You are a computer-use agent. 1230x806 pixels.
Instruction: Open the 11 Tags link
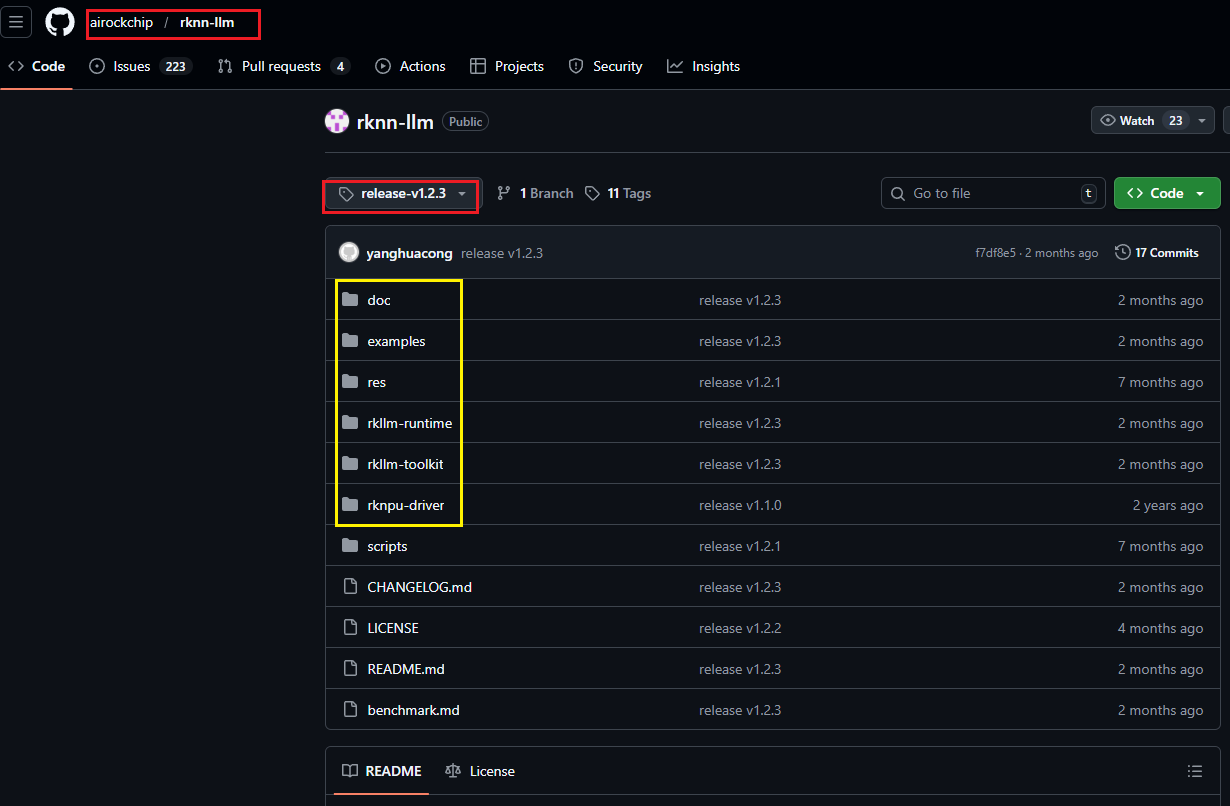(618, 193)
